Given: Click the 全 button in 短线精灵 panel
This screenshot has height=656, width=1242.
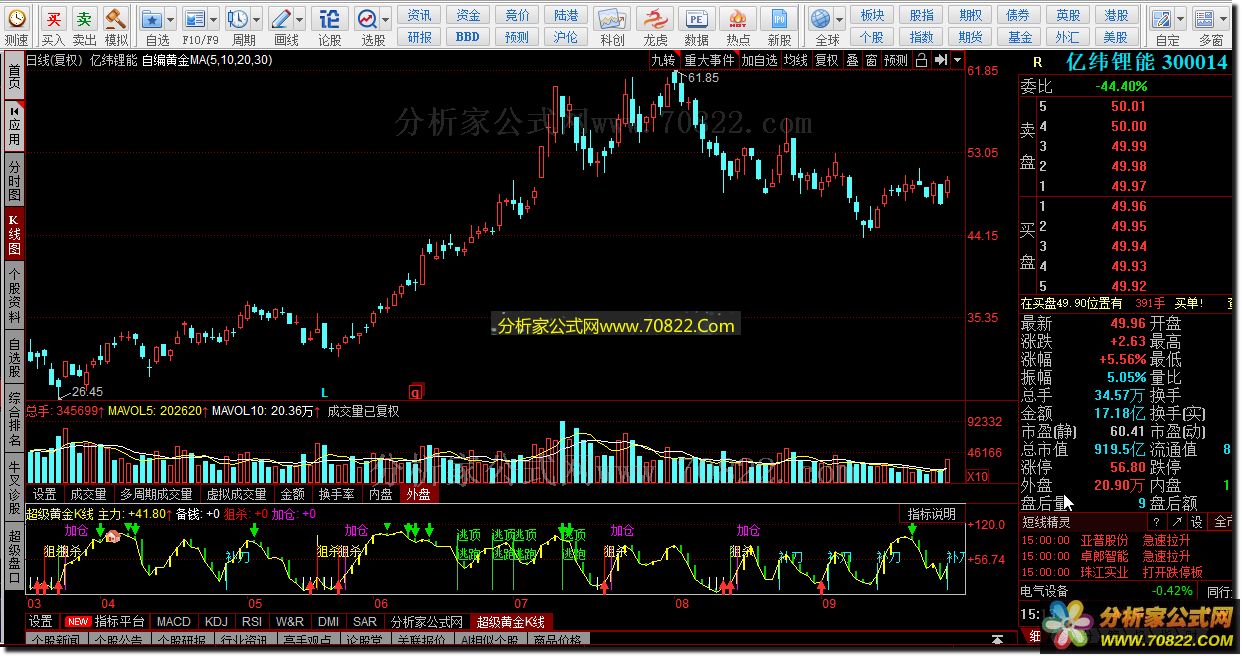Looking at the screenshot, I should [1222, 522].
